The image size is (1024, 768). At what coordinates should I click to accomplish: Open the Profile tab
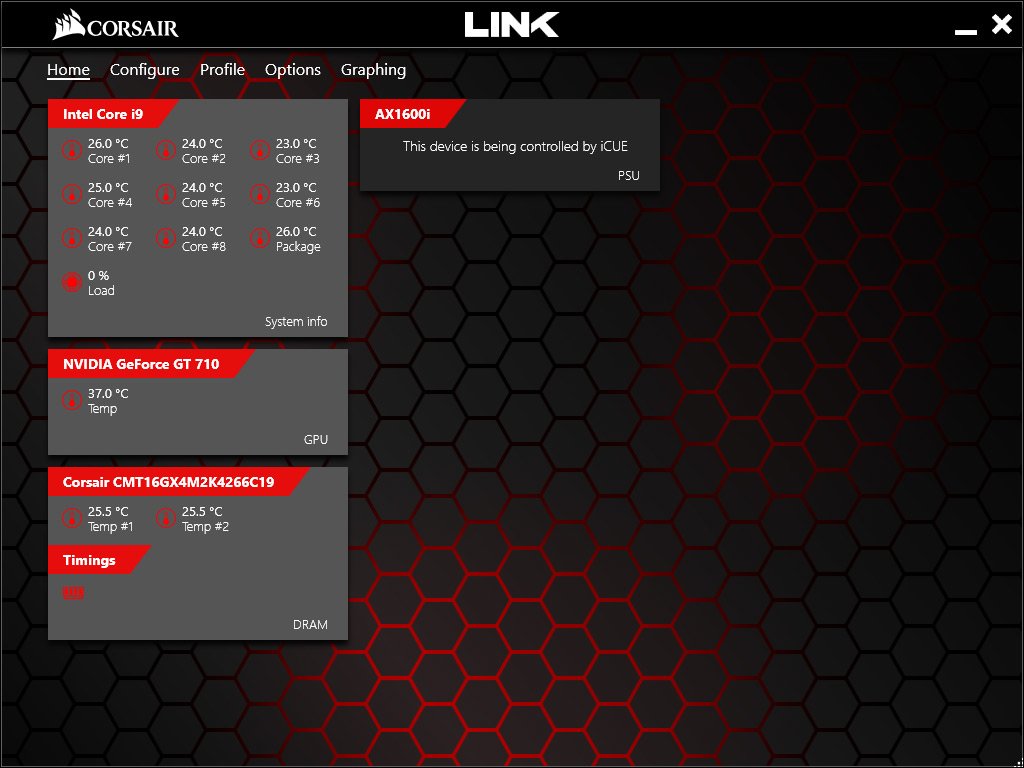coord(222,70)
